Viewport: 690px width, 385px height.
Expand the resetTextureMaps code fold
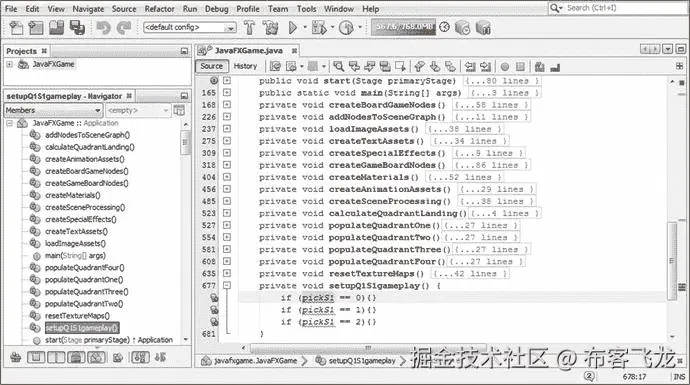coord(227,273)
